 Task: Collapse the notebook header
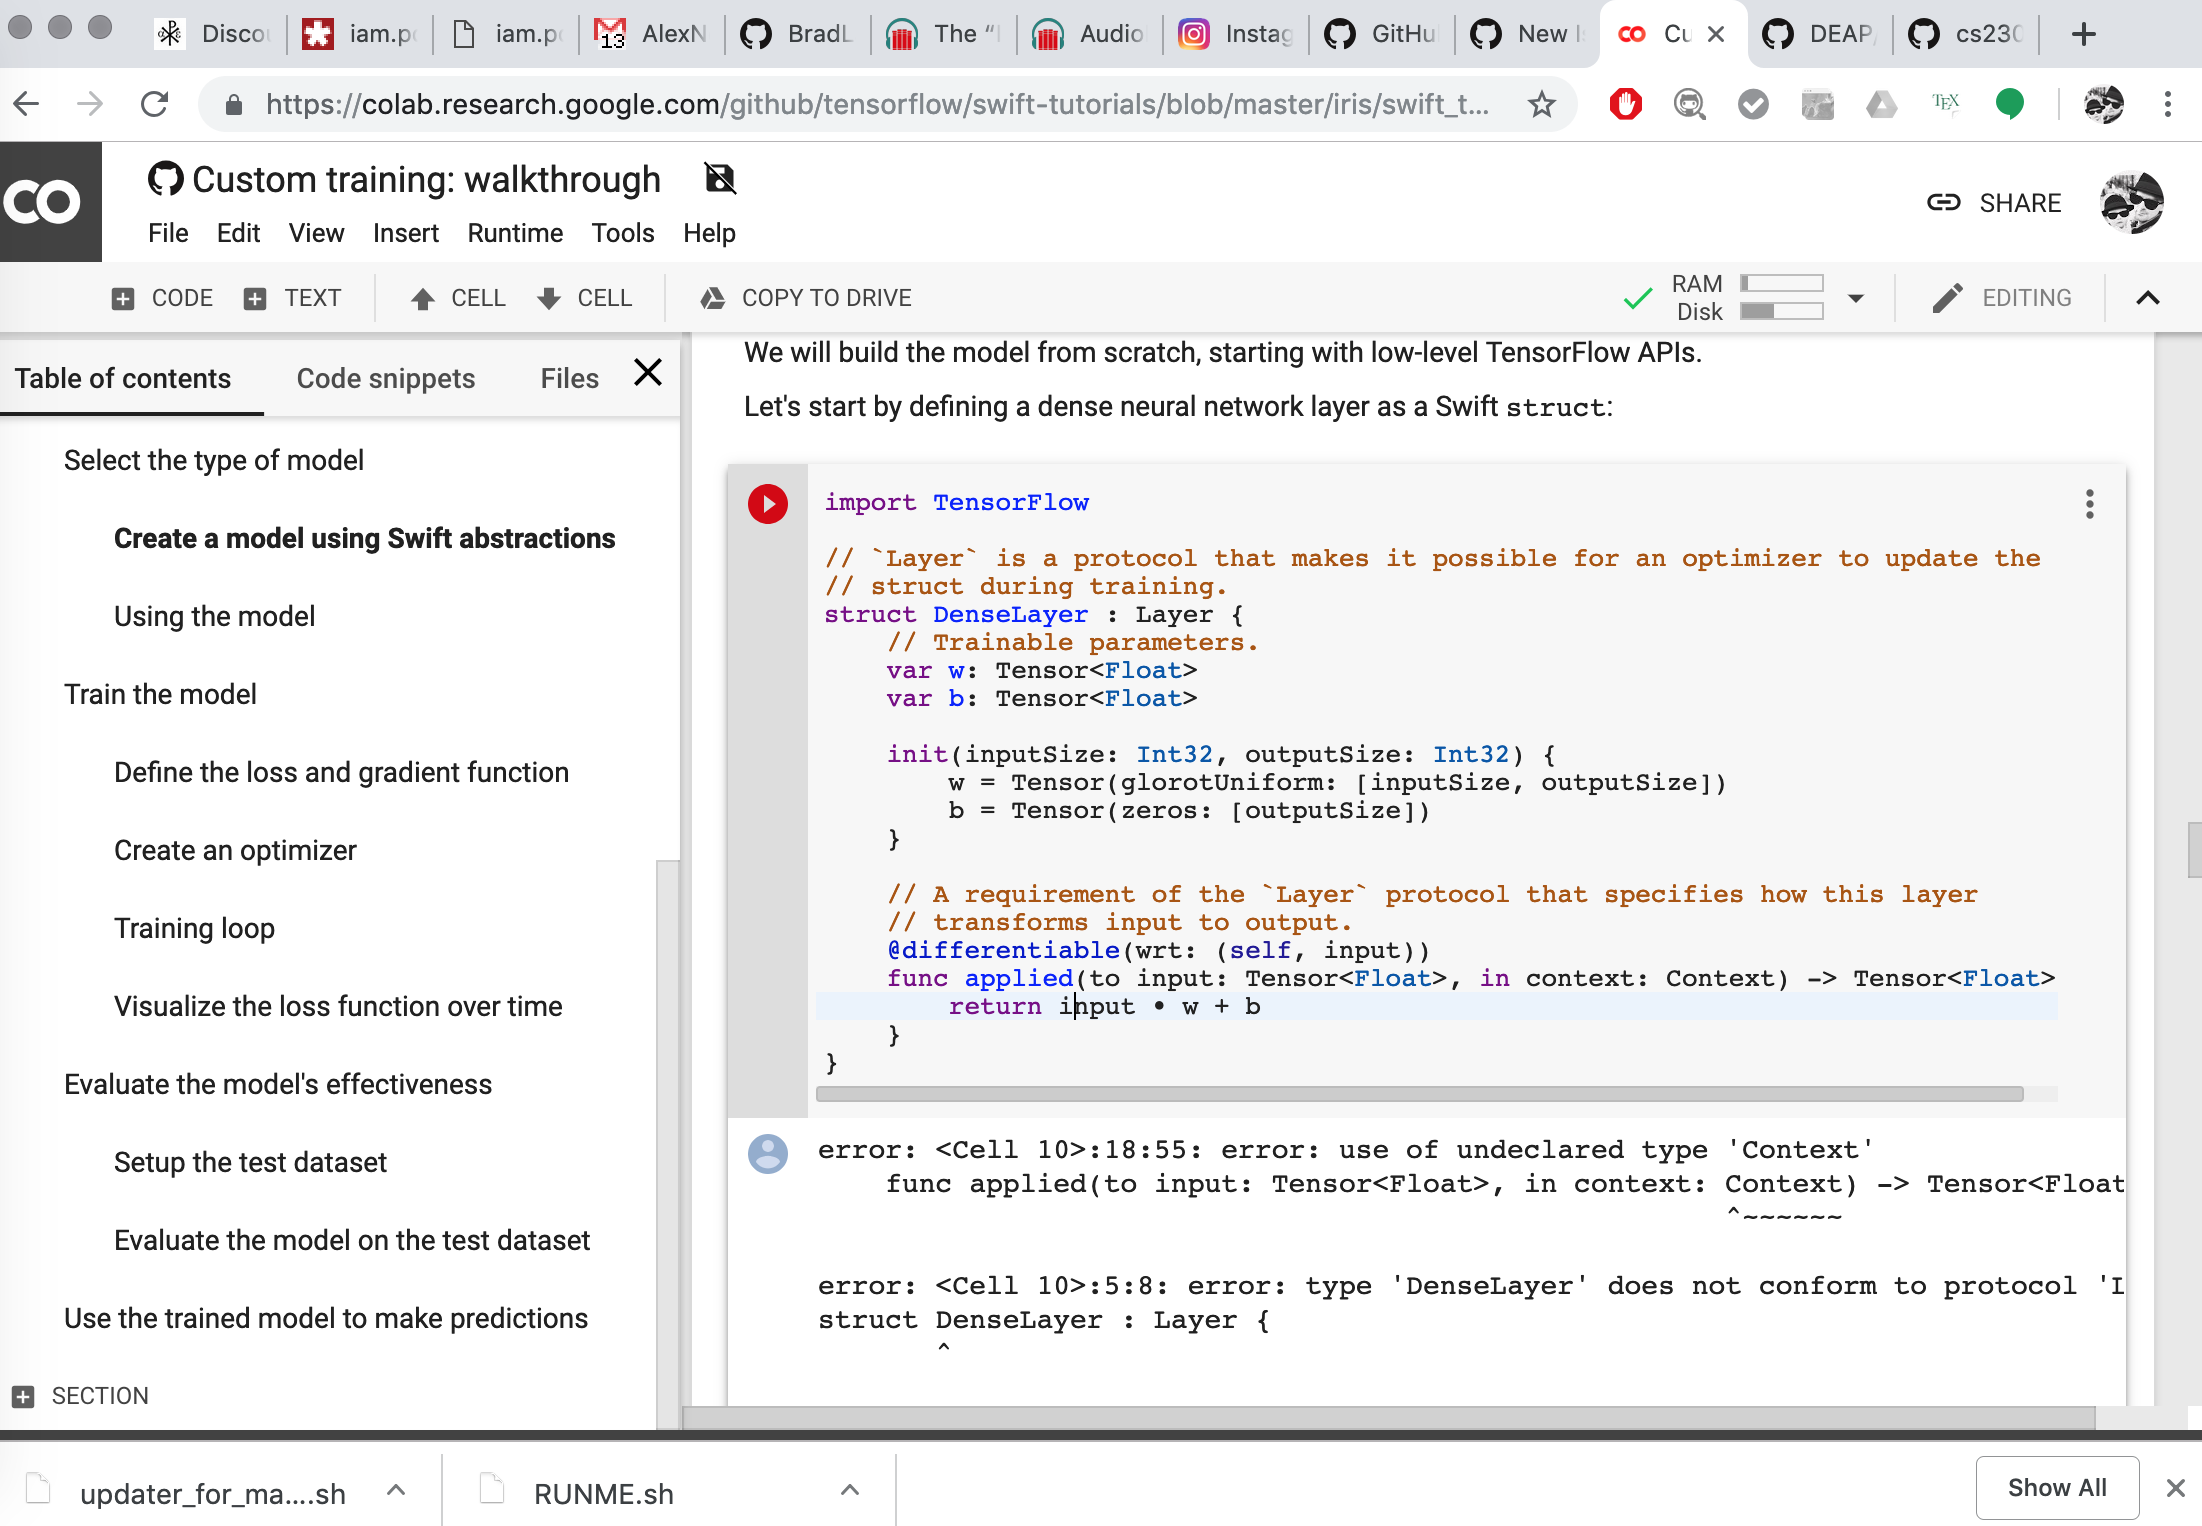click(x=2148, y=297)
